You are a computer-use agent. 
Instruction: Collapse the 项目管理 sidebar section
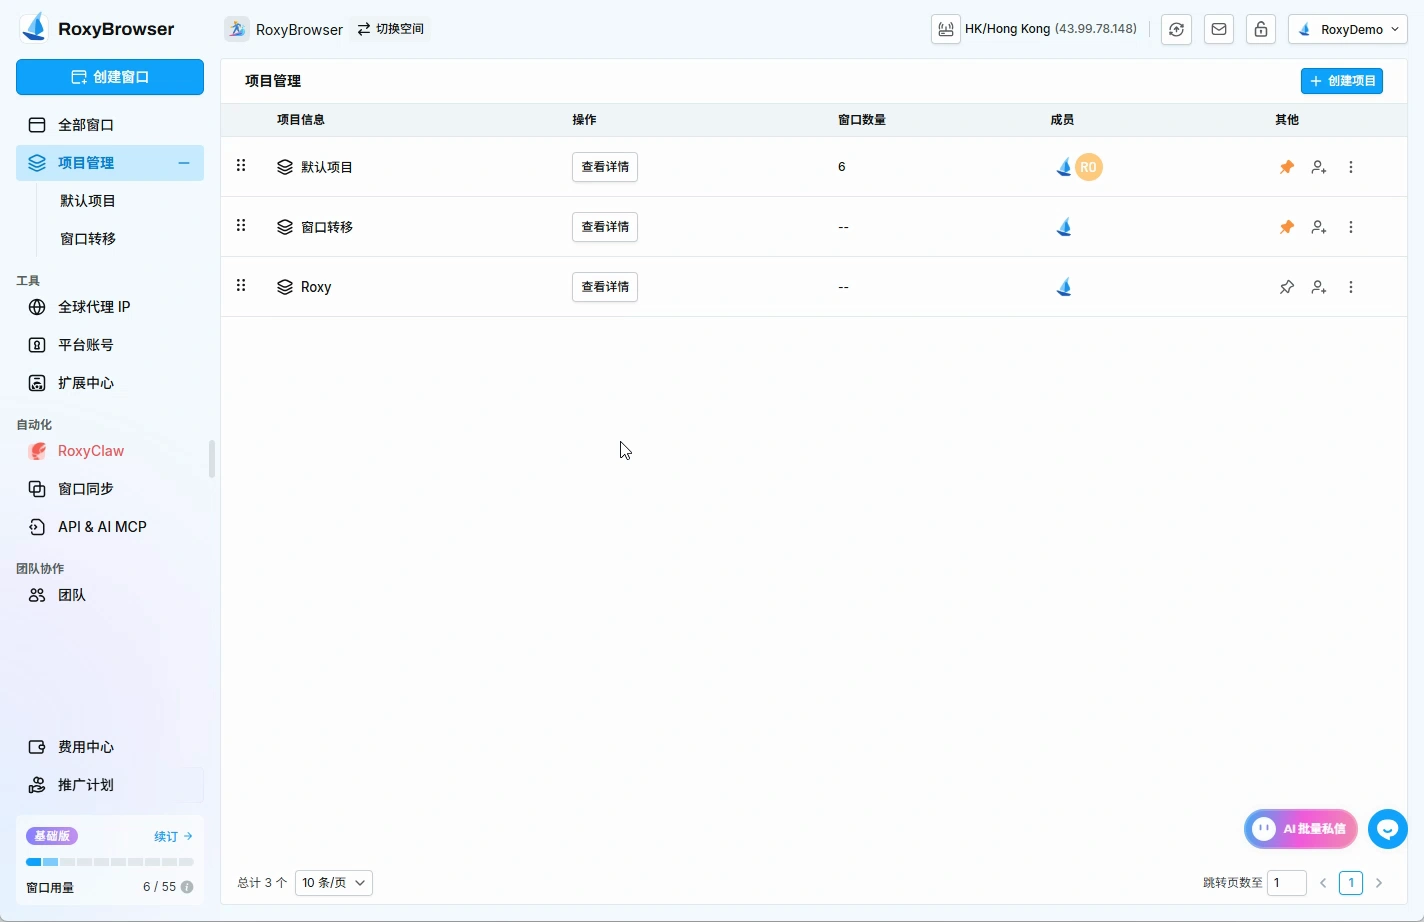[x=184, y=163]
